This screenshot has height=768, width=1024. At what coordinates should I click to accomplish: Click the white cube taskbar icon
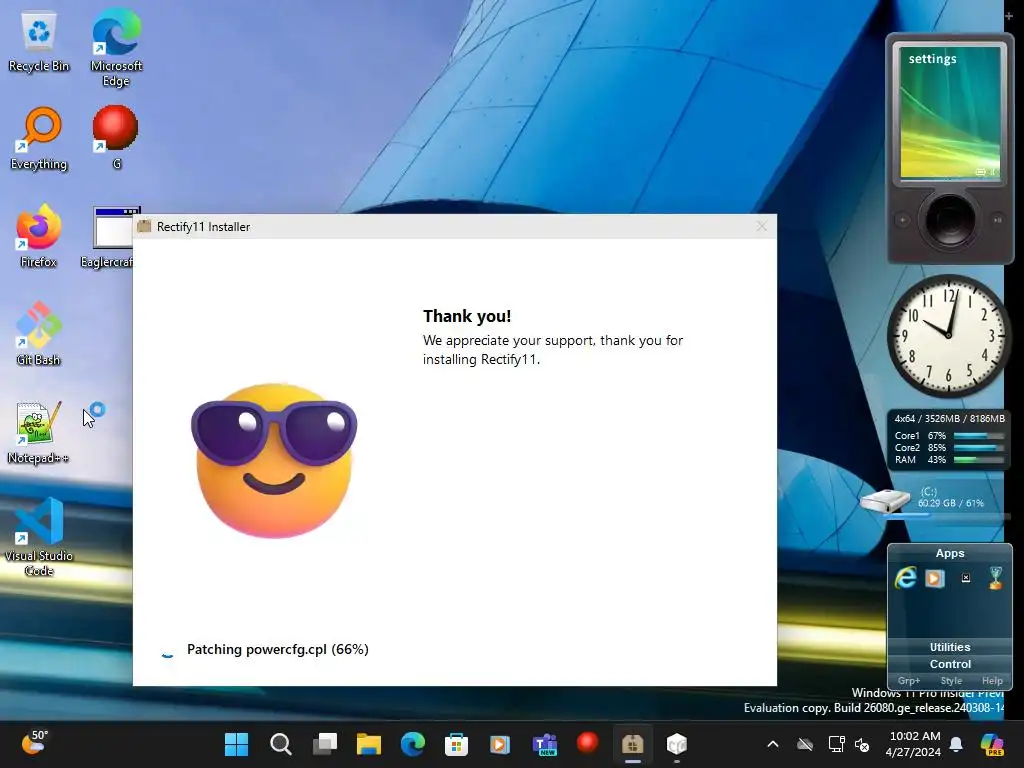click(x=677, y=744)
